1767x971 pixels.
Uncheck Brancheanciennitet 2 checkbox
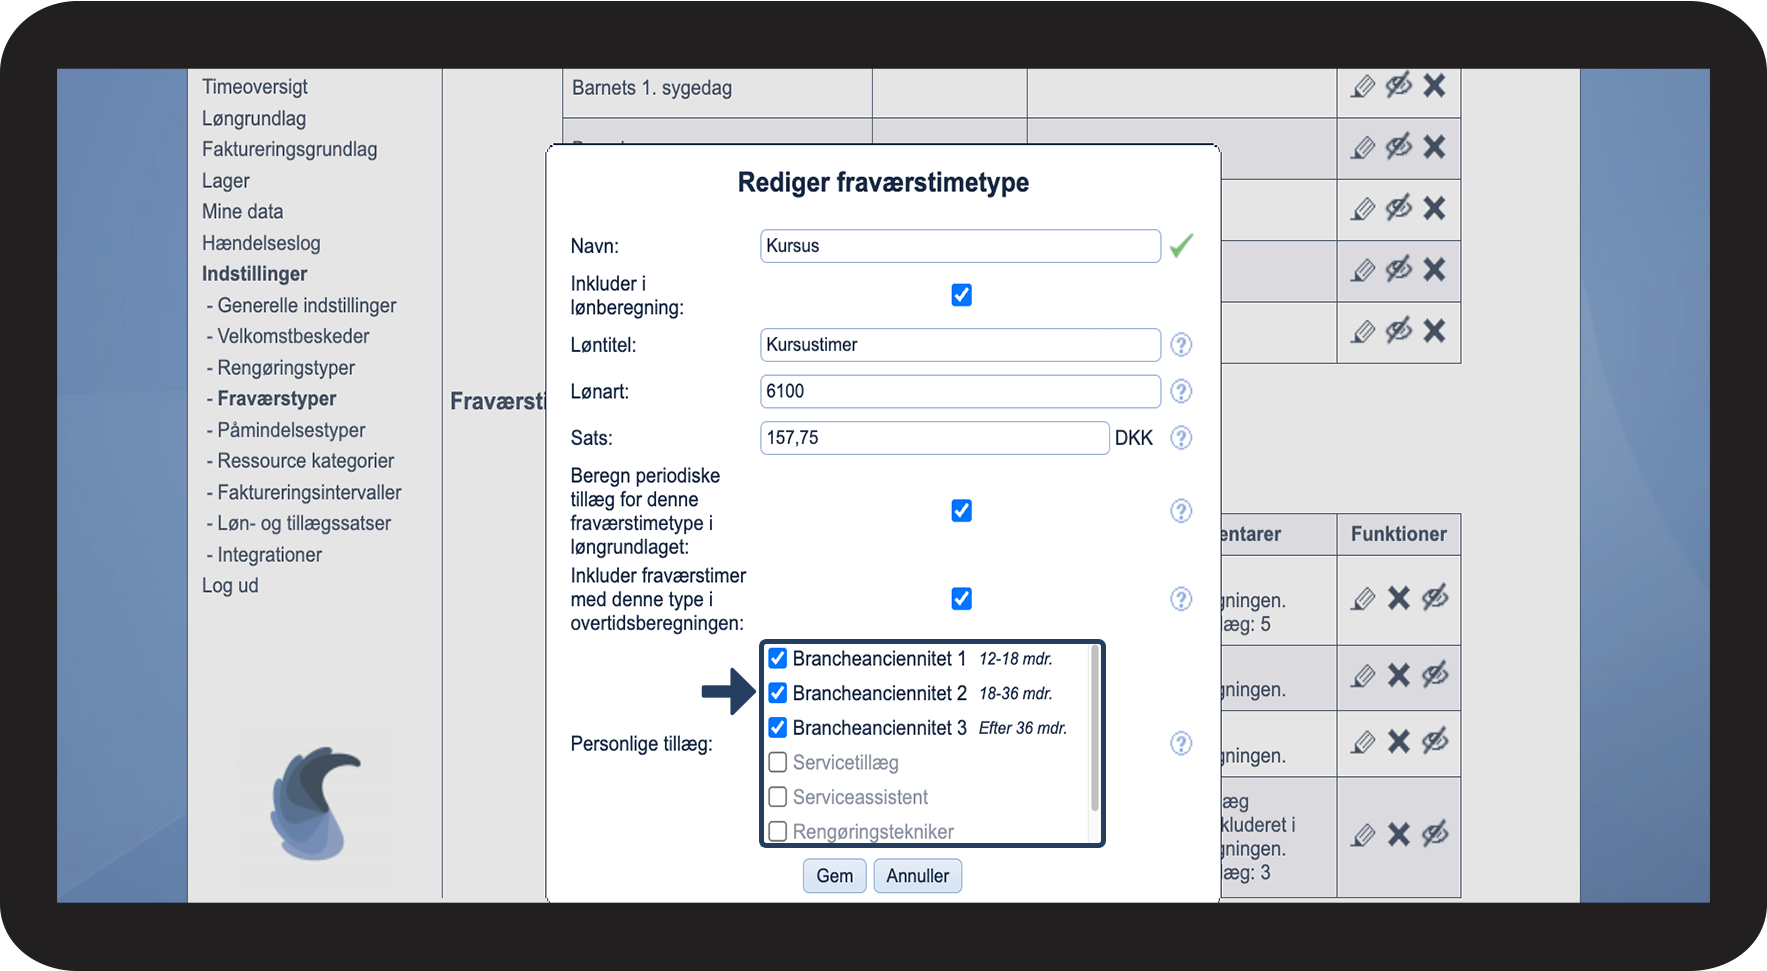click(x=778, y=693)
